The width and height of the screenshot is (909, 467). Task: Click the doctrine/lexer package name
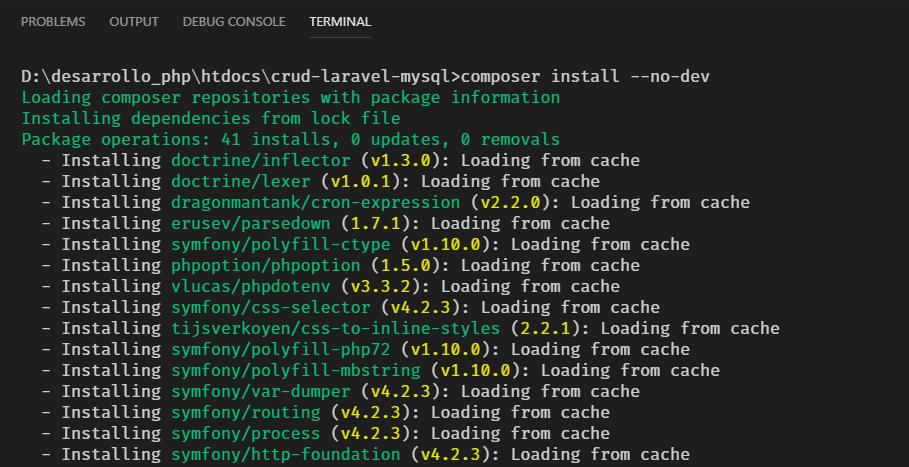(240, 181)
